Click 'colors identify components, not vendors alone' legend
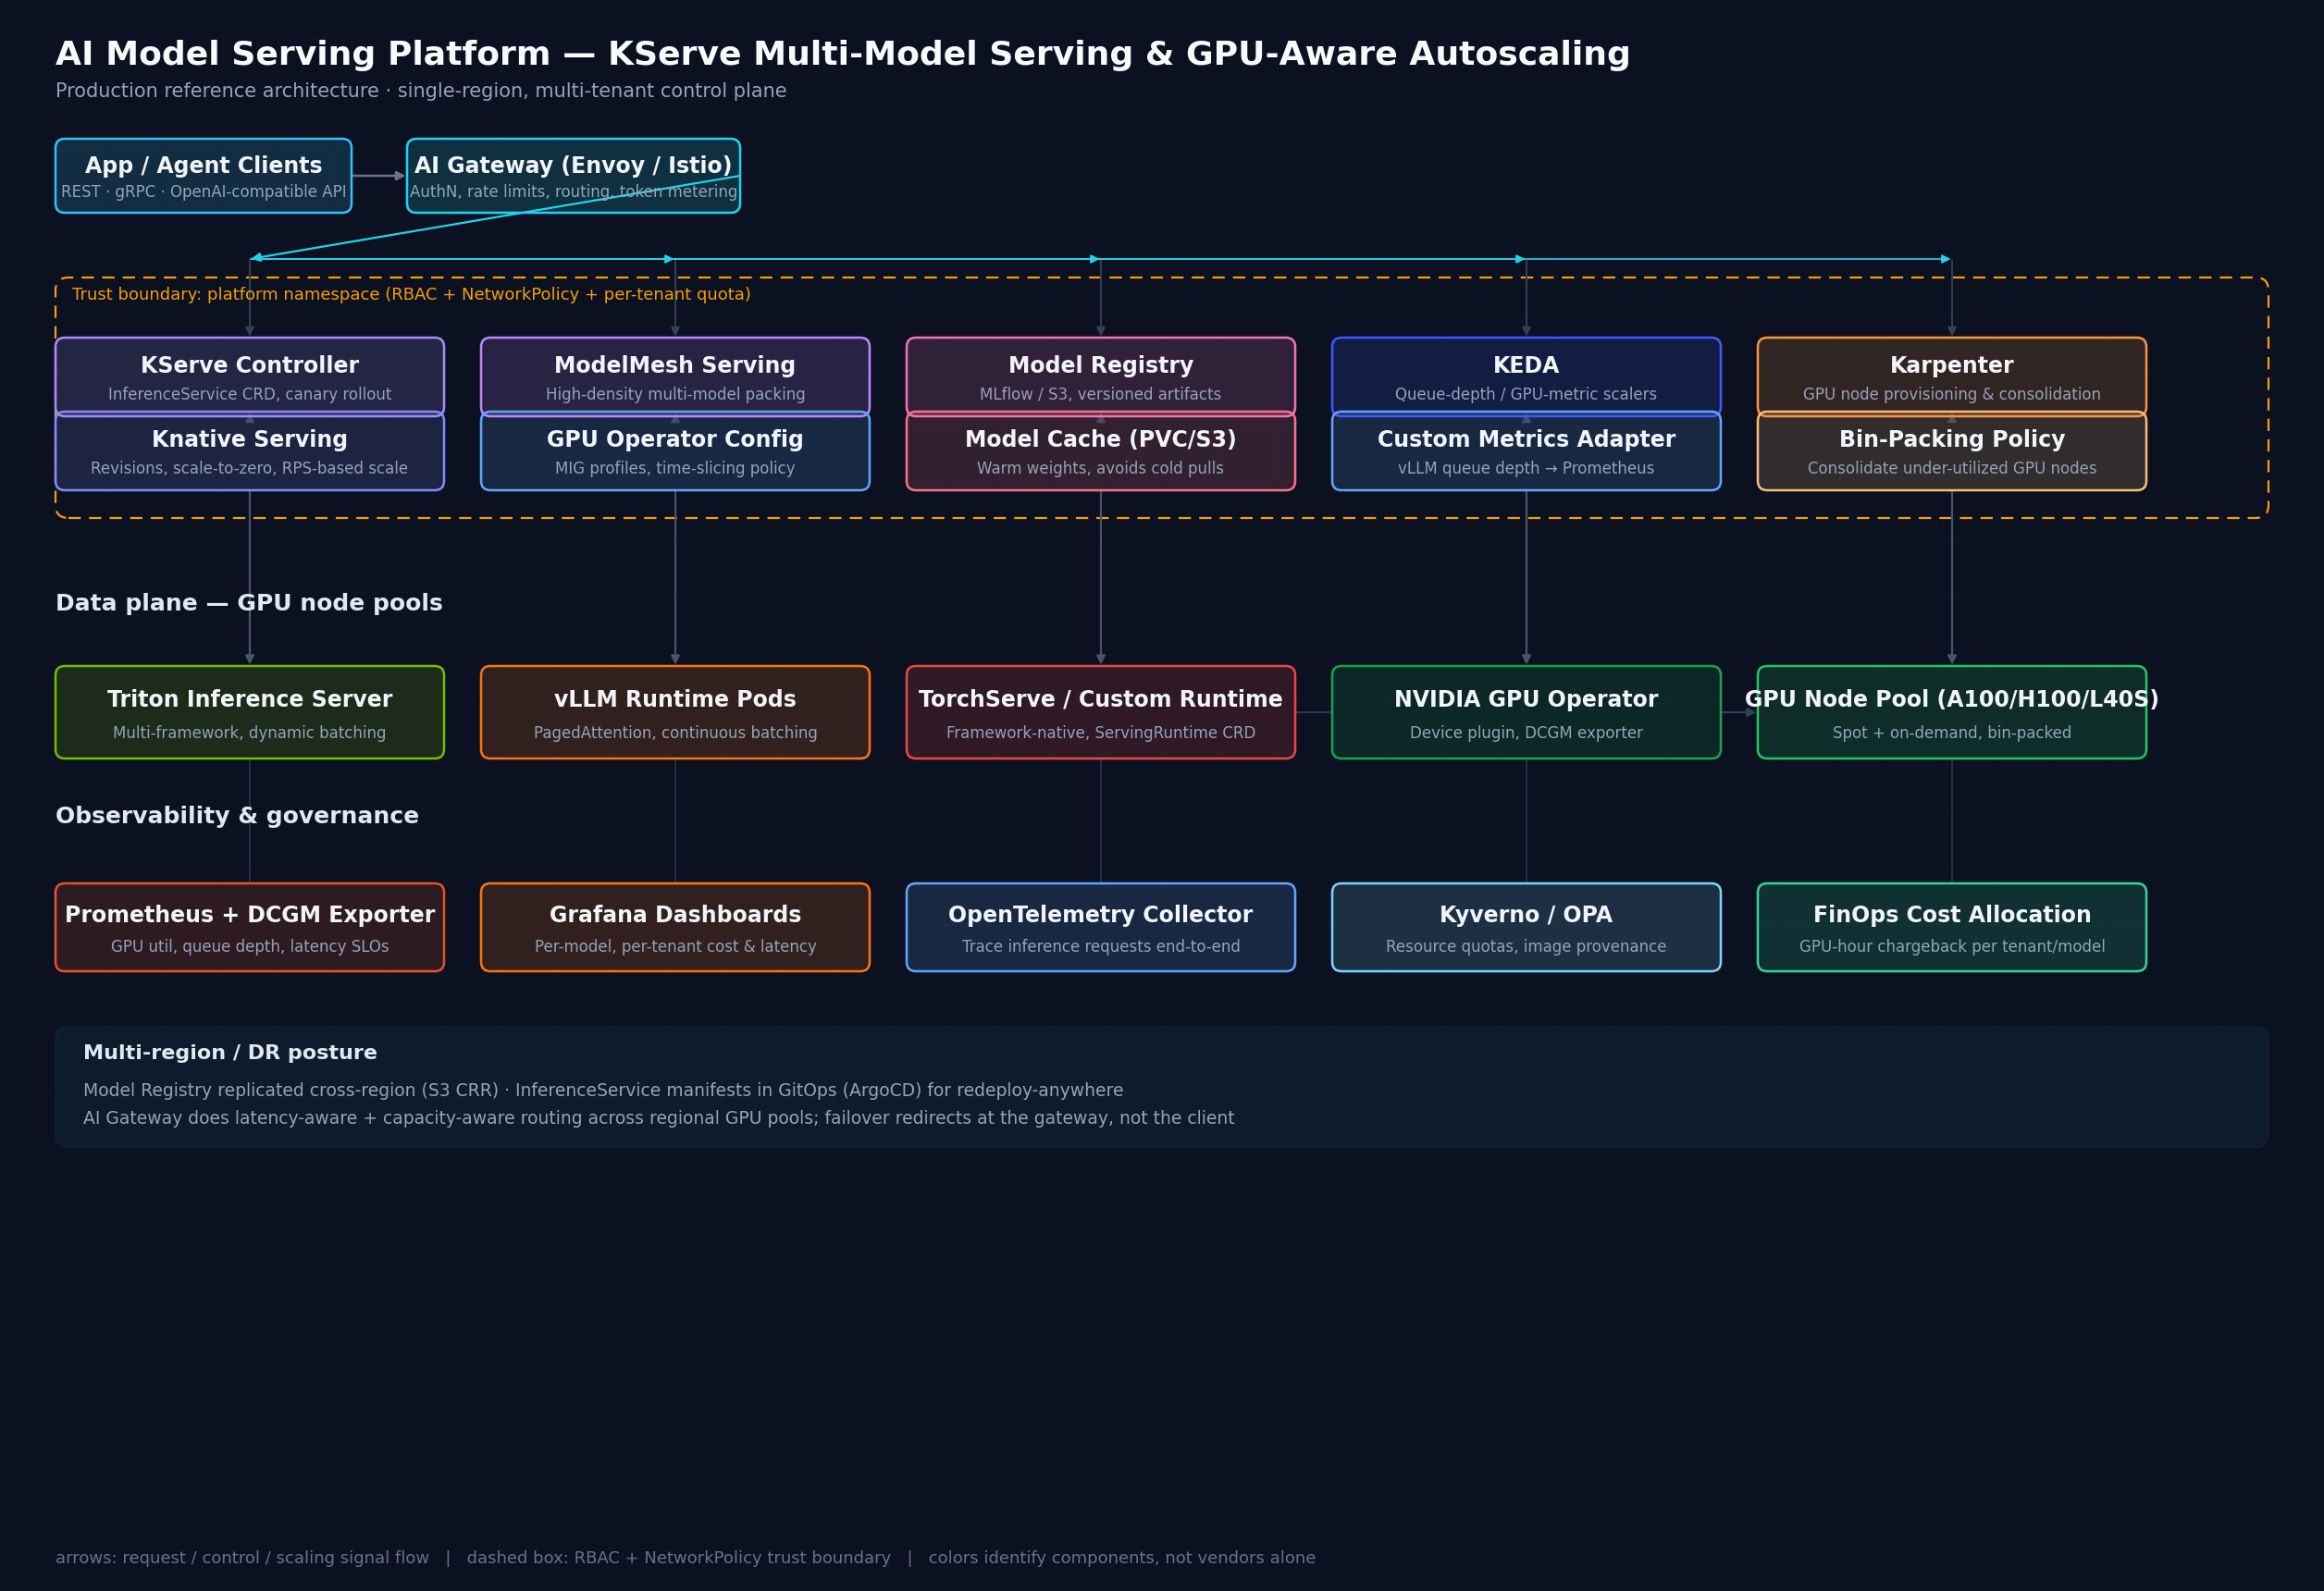This screenshot has width=2324, height=1591. tap(1122, 1558)
